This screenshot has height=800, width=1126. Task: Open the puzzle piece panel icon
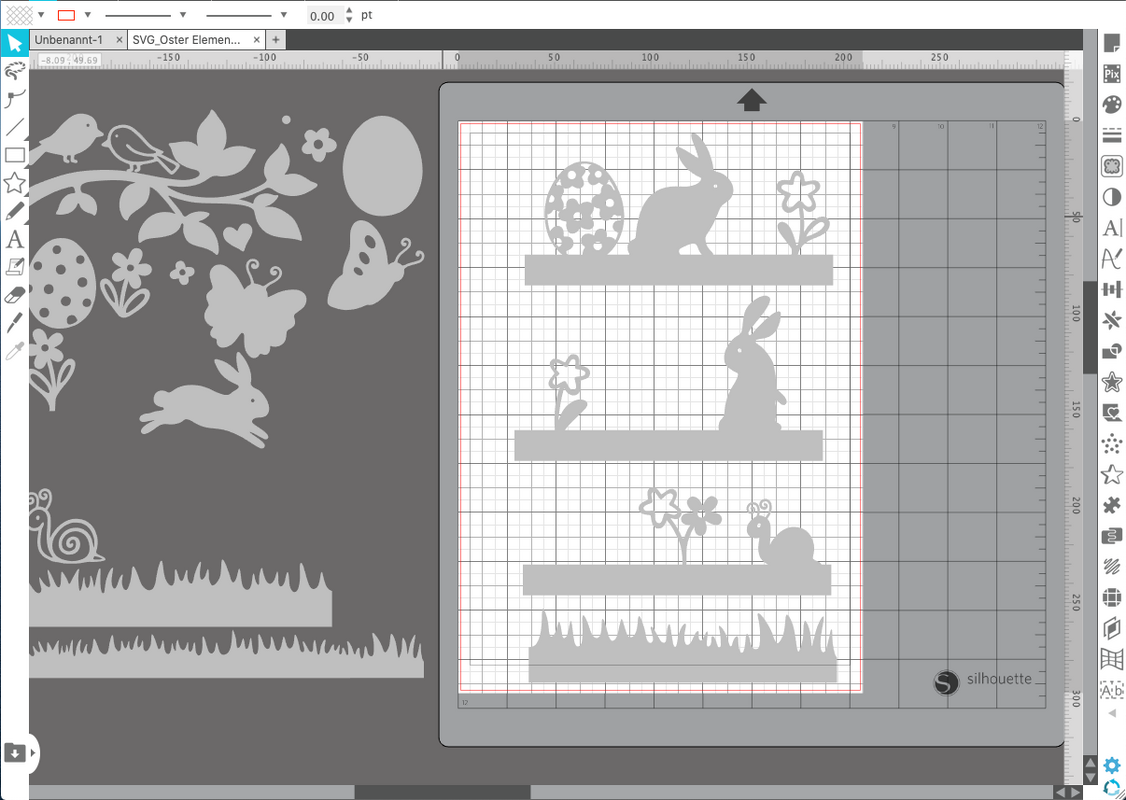tap(1111, 506)
